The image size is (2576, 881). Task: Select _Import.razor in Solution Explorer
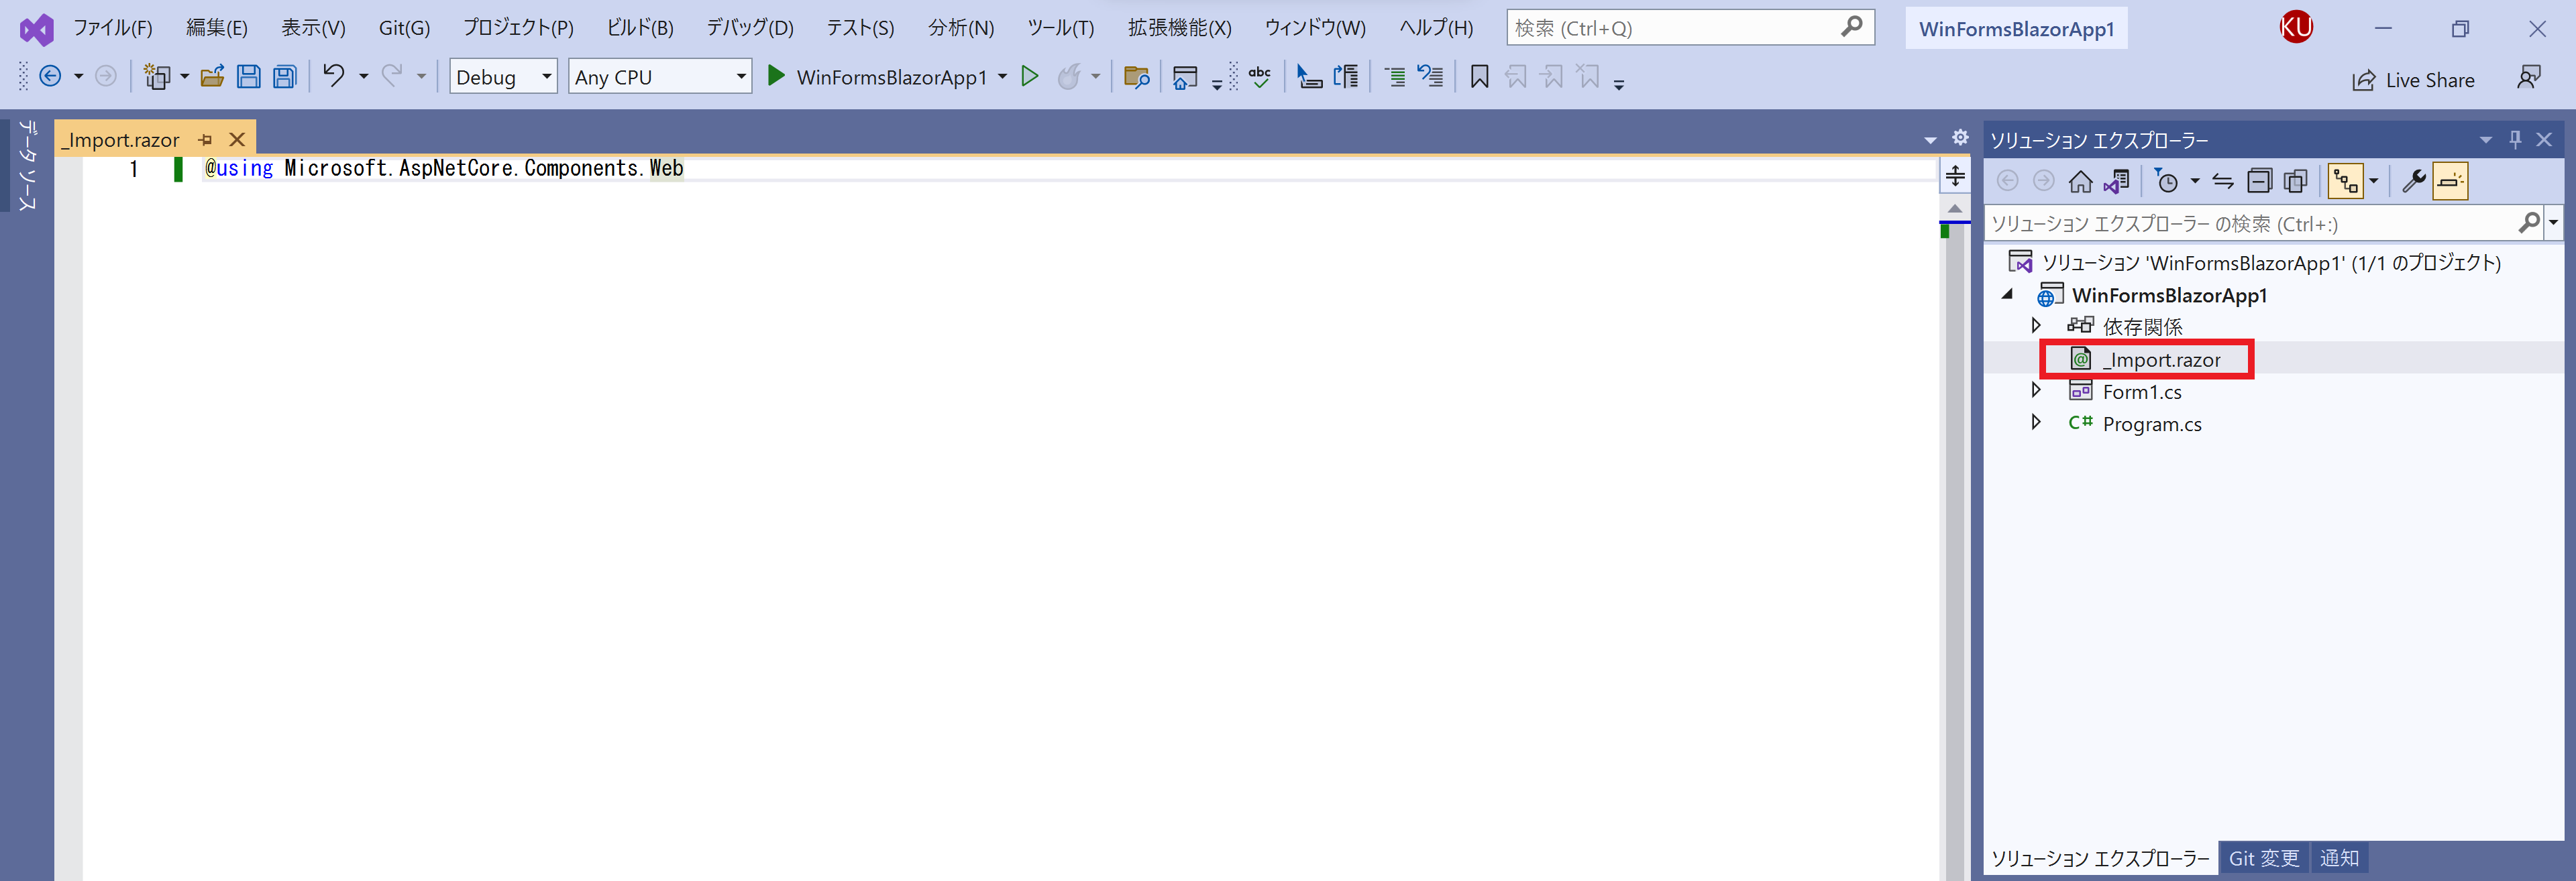tap(2160, 360)
